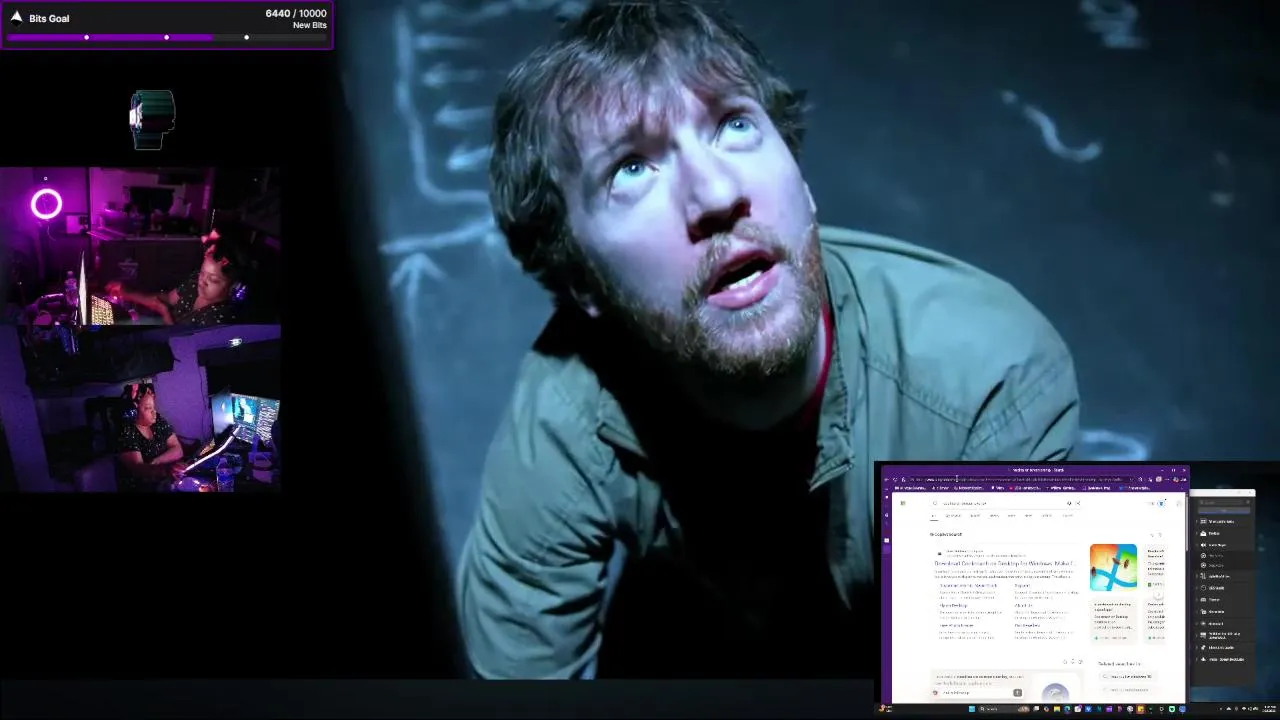Select the upper webcam feed with ring light
1280x720 pixels.
point(140,246)
